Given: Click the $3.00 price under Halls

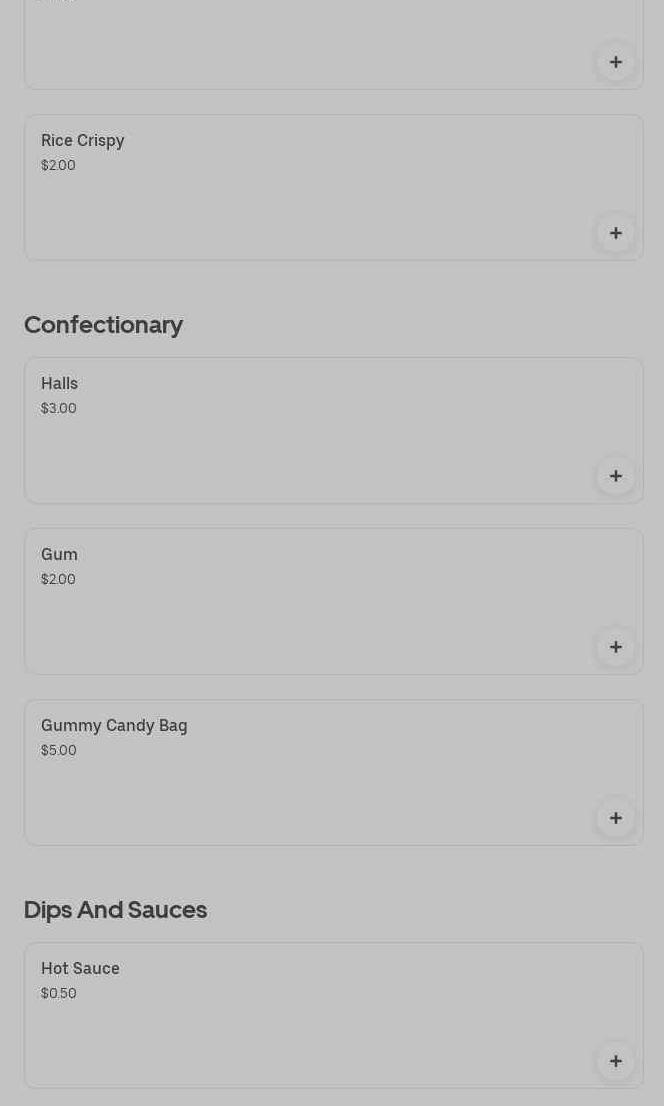Looking at the screenshot, I should [x=59, y=408].
